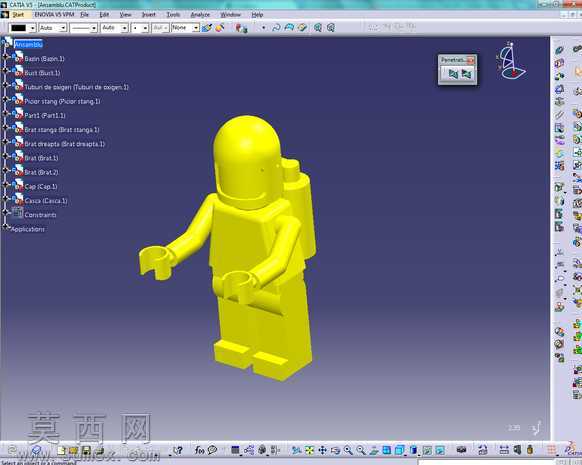Open the Analyze menu

coord(200,14)
